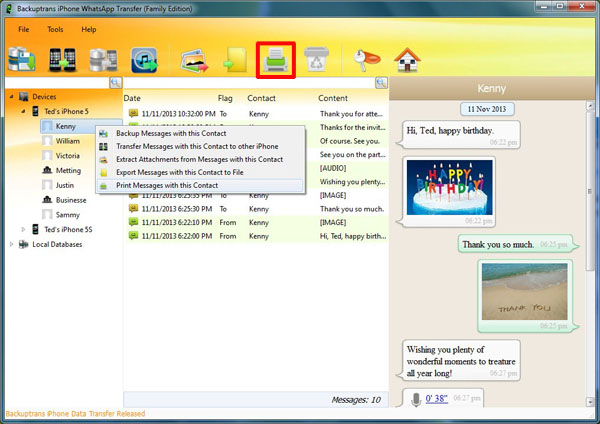Collapse Ted's iPhone 5 node
The image size is (600, 424).
(23, 111)
